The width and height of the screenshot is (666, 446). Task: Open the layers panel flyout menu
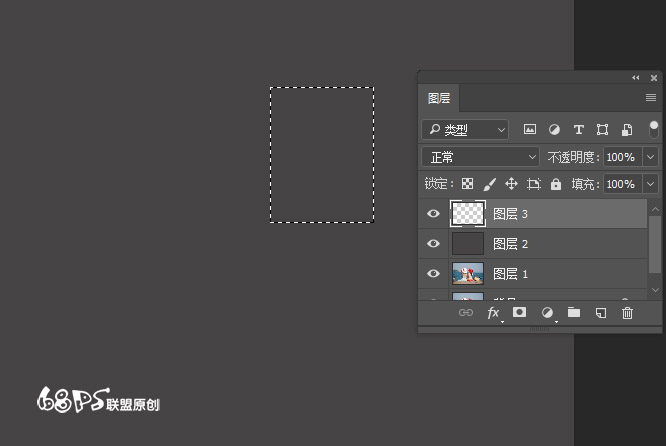(651, 97)
